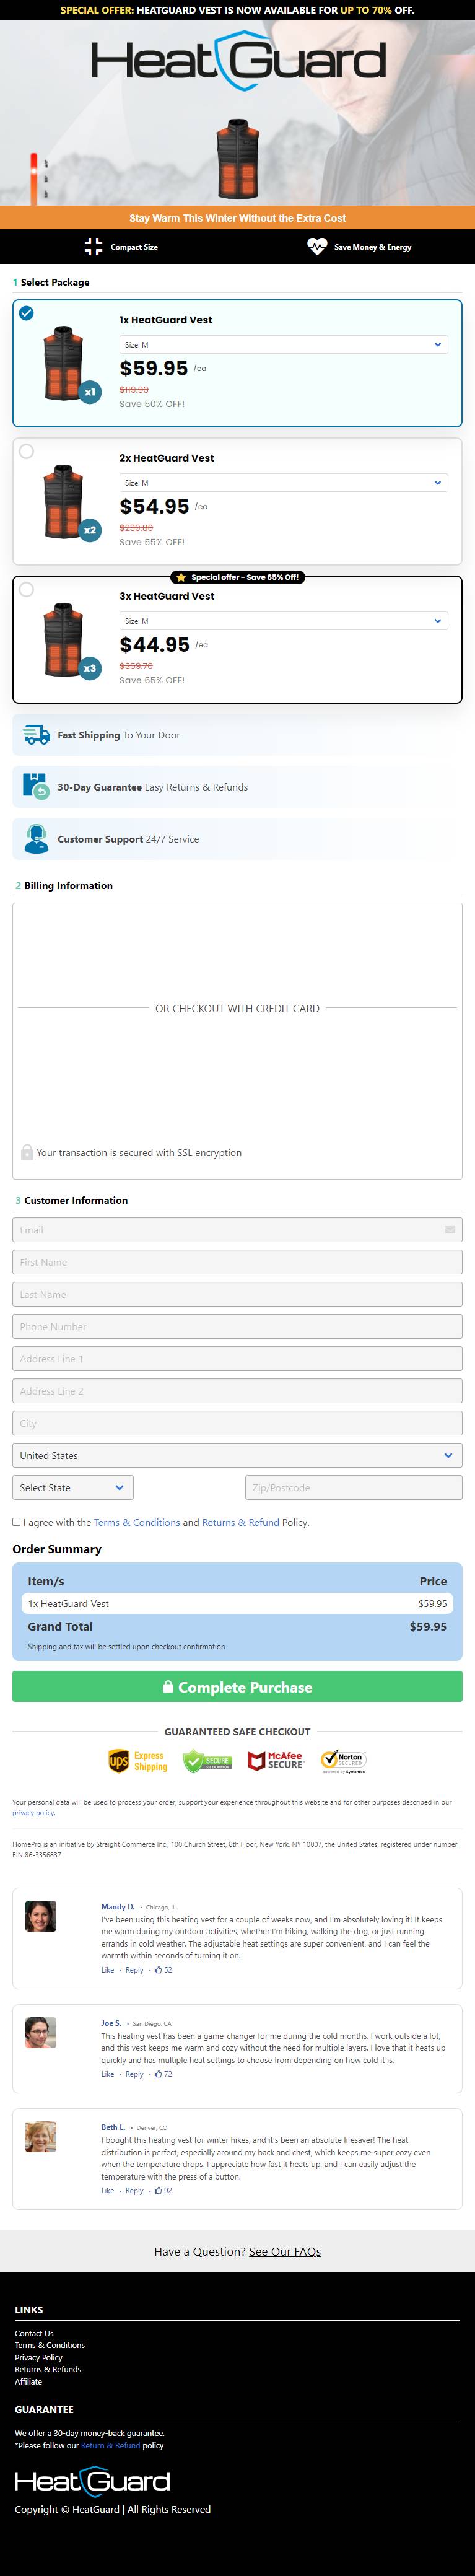This screenshot has height=2576, width=475.
Task: Expand the Select State dropdown
Action: [x=73, y=1487]
